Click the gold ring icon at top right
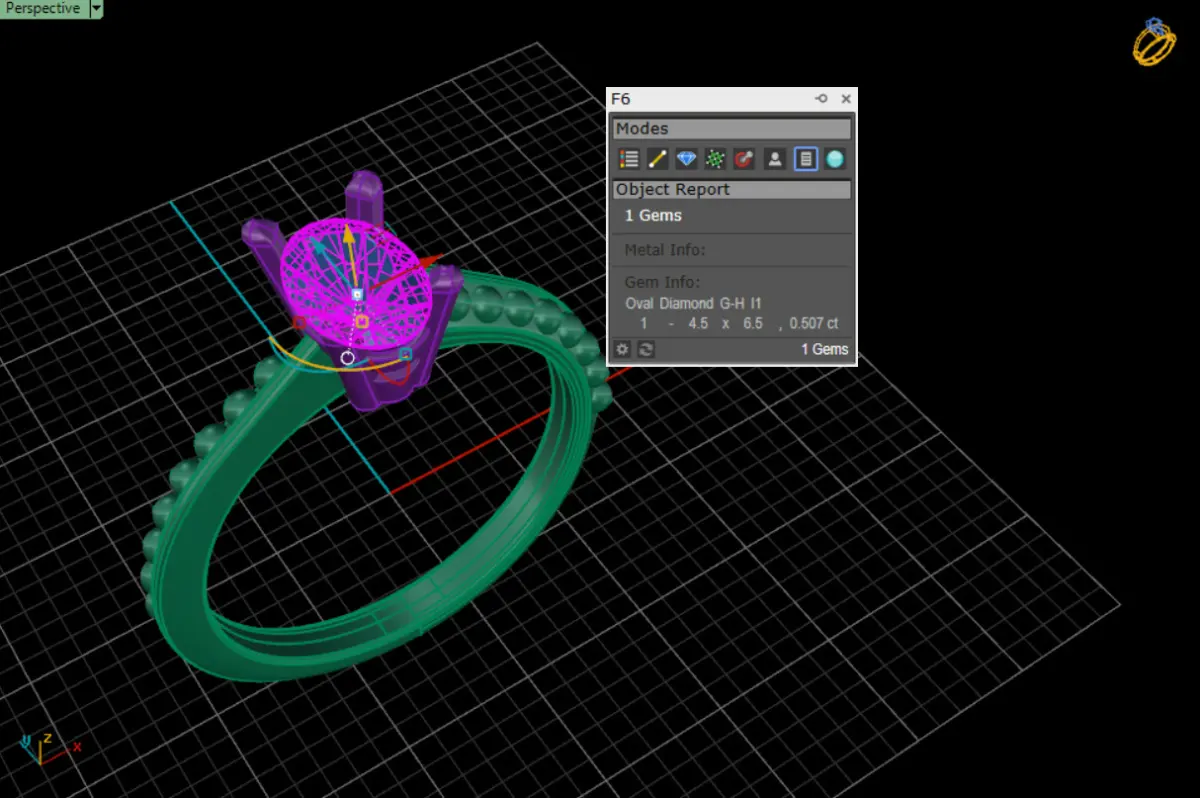The height and width of the screenshot is (798, 1200). coord(1154,40)
